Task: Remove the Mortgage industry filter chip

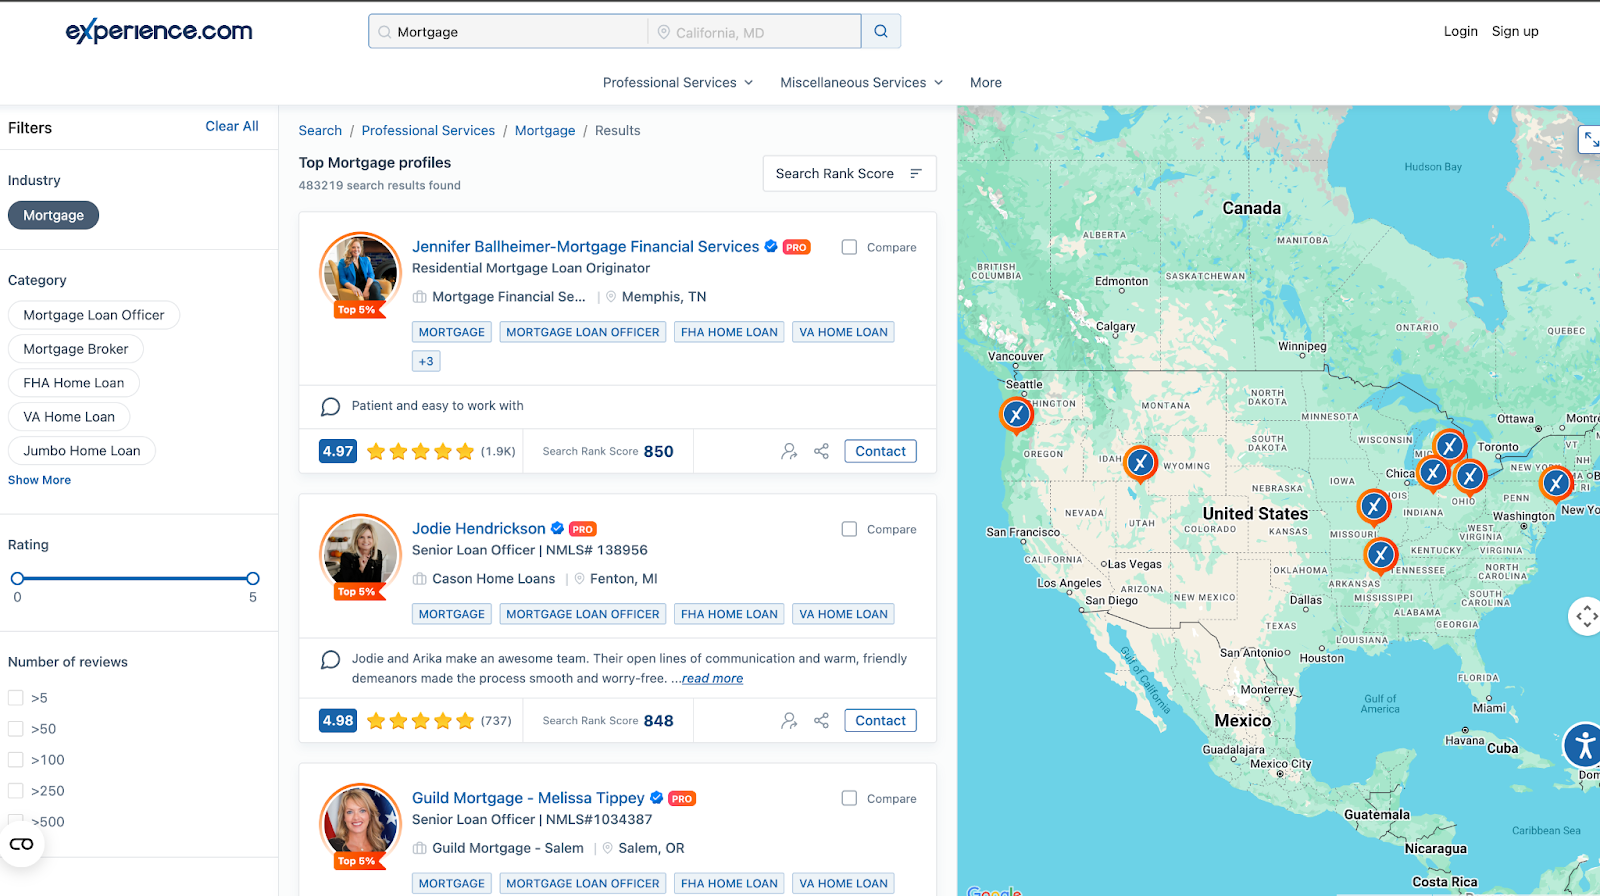Action: [x=54, y=215]
